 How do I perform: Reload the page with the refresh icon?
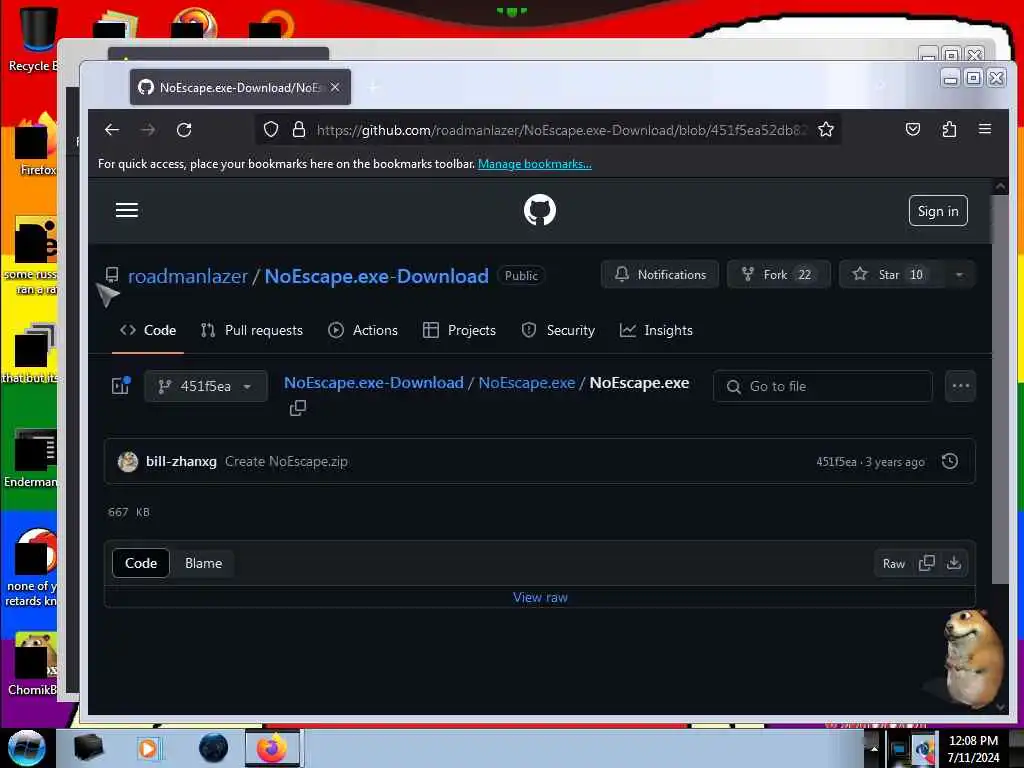click(184, 130)
